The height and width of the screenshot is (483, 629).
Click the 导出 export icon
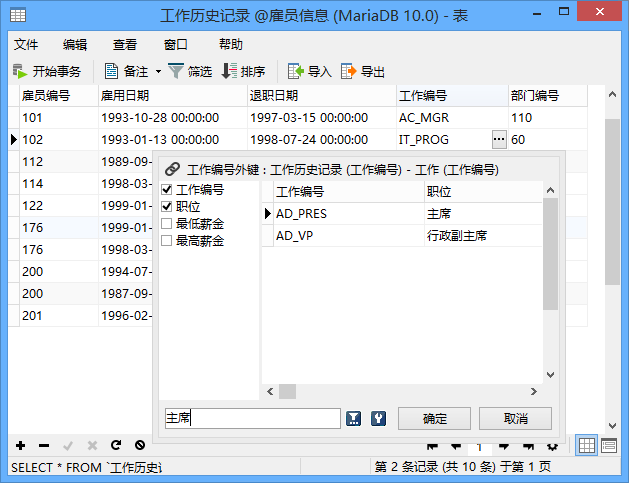(x=349, y=71)
